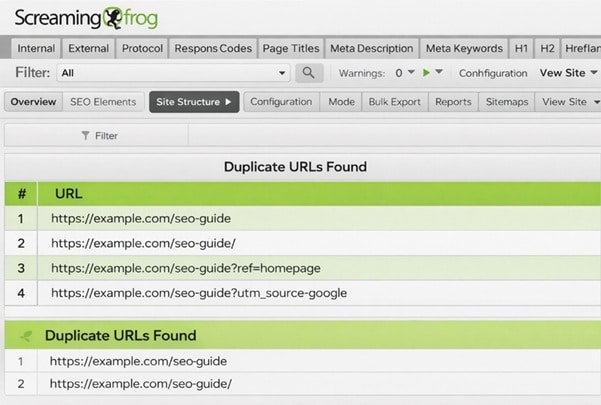Screen dimensions: 601x405
Task: Select row 1 https://example.com/seo-guide in upper table
Action: [x=303, y=219]
